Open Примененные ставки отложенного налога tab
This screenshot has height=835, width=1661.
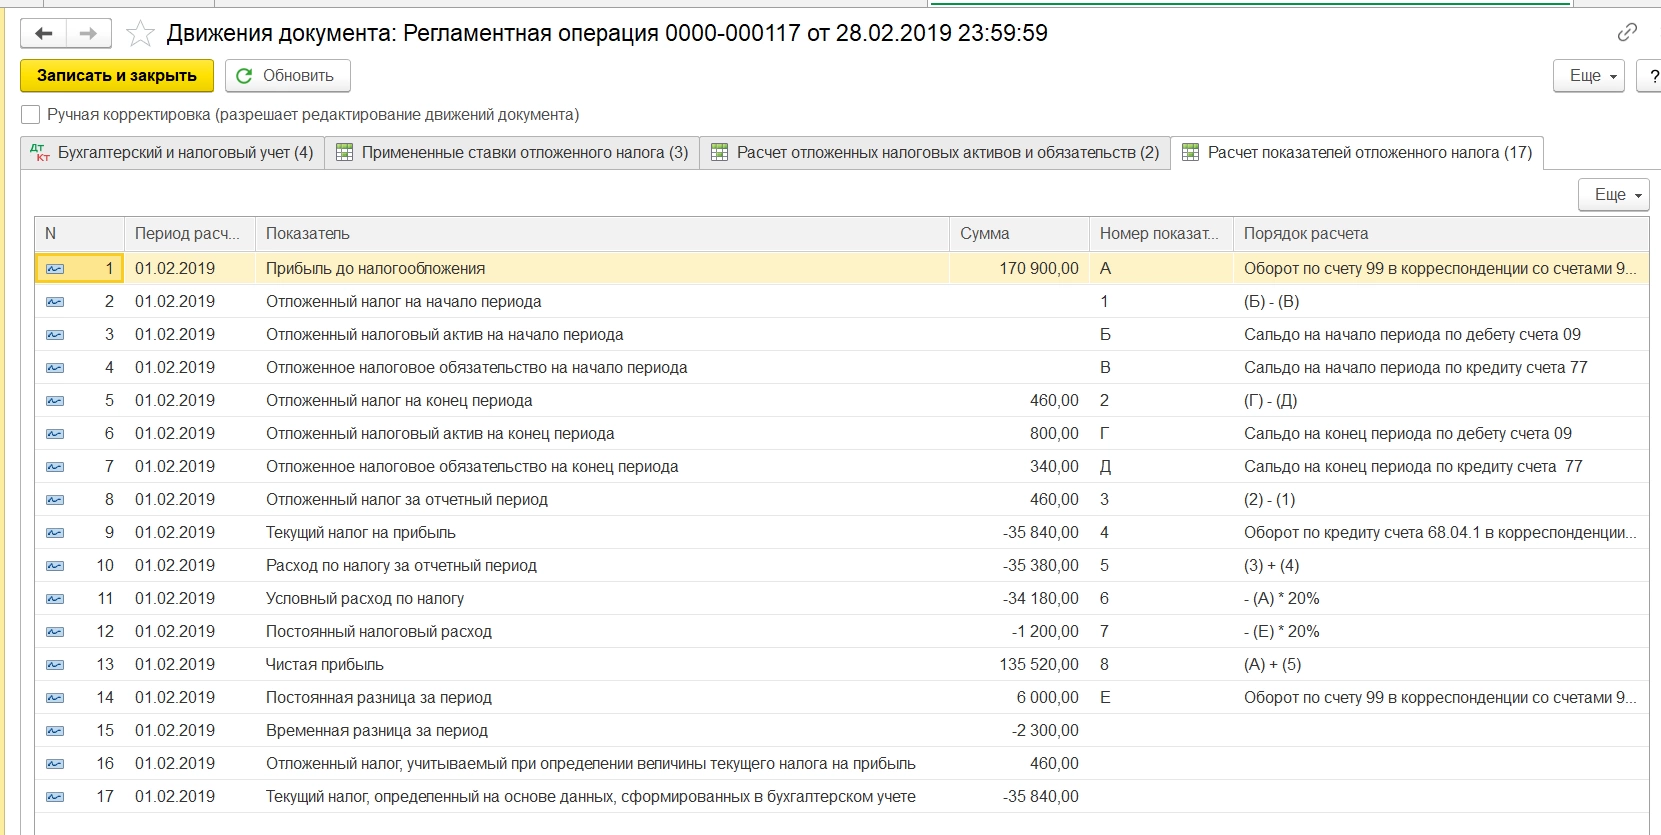512,153
